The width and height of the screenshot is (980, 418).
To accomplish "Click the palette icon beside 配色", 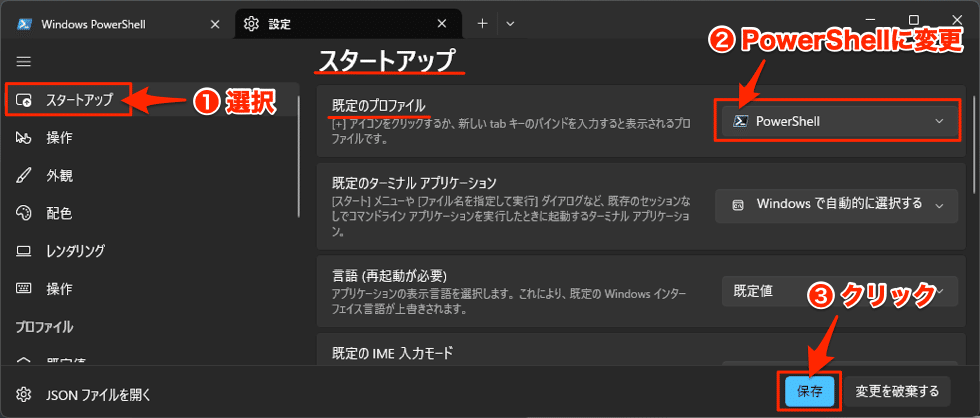I will click(x=24, y=213).
